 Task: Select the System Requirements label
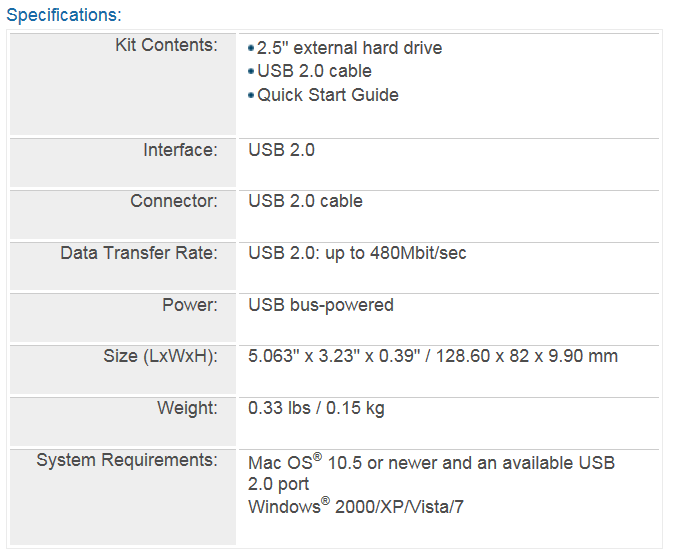click(x=127, y=460)
